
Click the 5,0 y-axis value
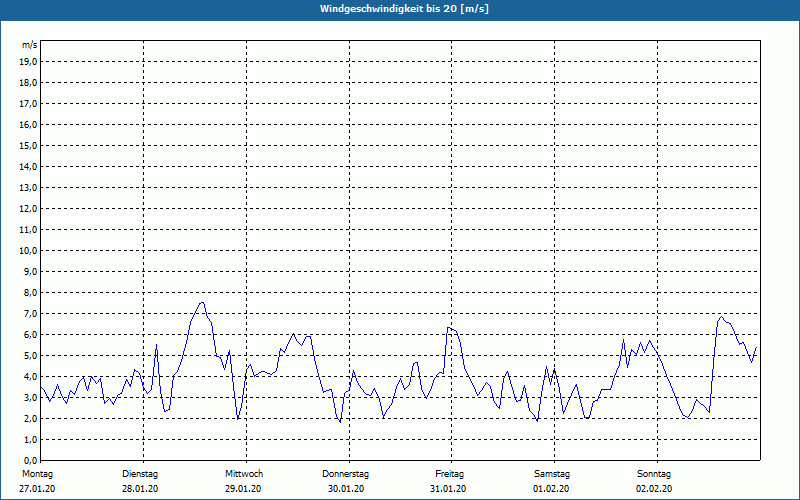30,356
